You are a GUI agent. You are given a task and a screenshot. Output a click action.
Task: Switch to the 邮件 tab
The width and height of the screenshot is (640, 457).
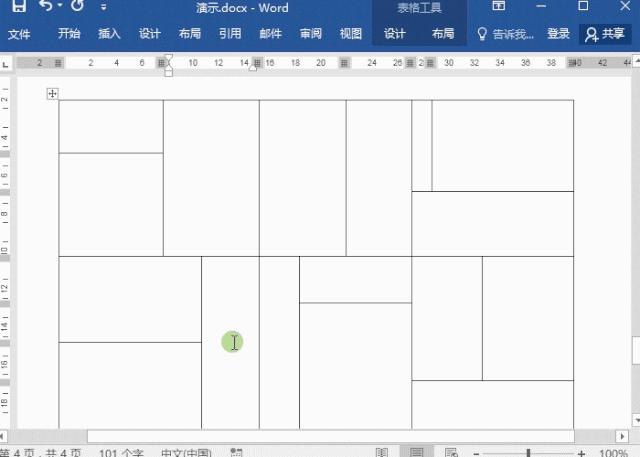click(x=271, y=33)
